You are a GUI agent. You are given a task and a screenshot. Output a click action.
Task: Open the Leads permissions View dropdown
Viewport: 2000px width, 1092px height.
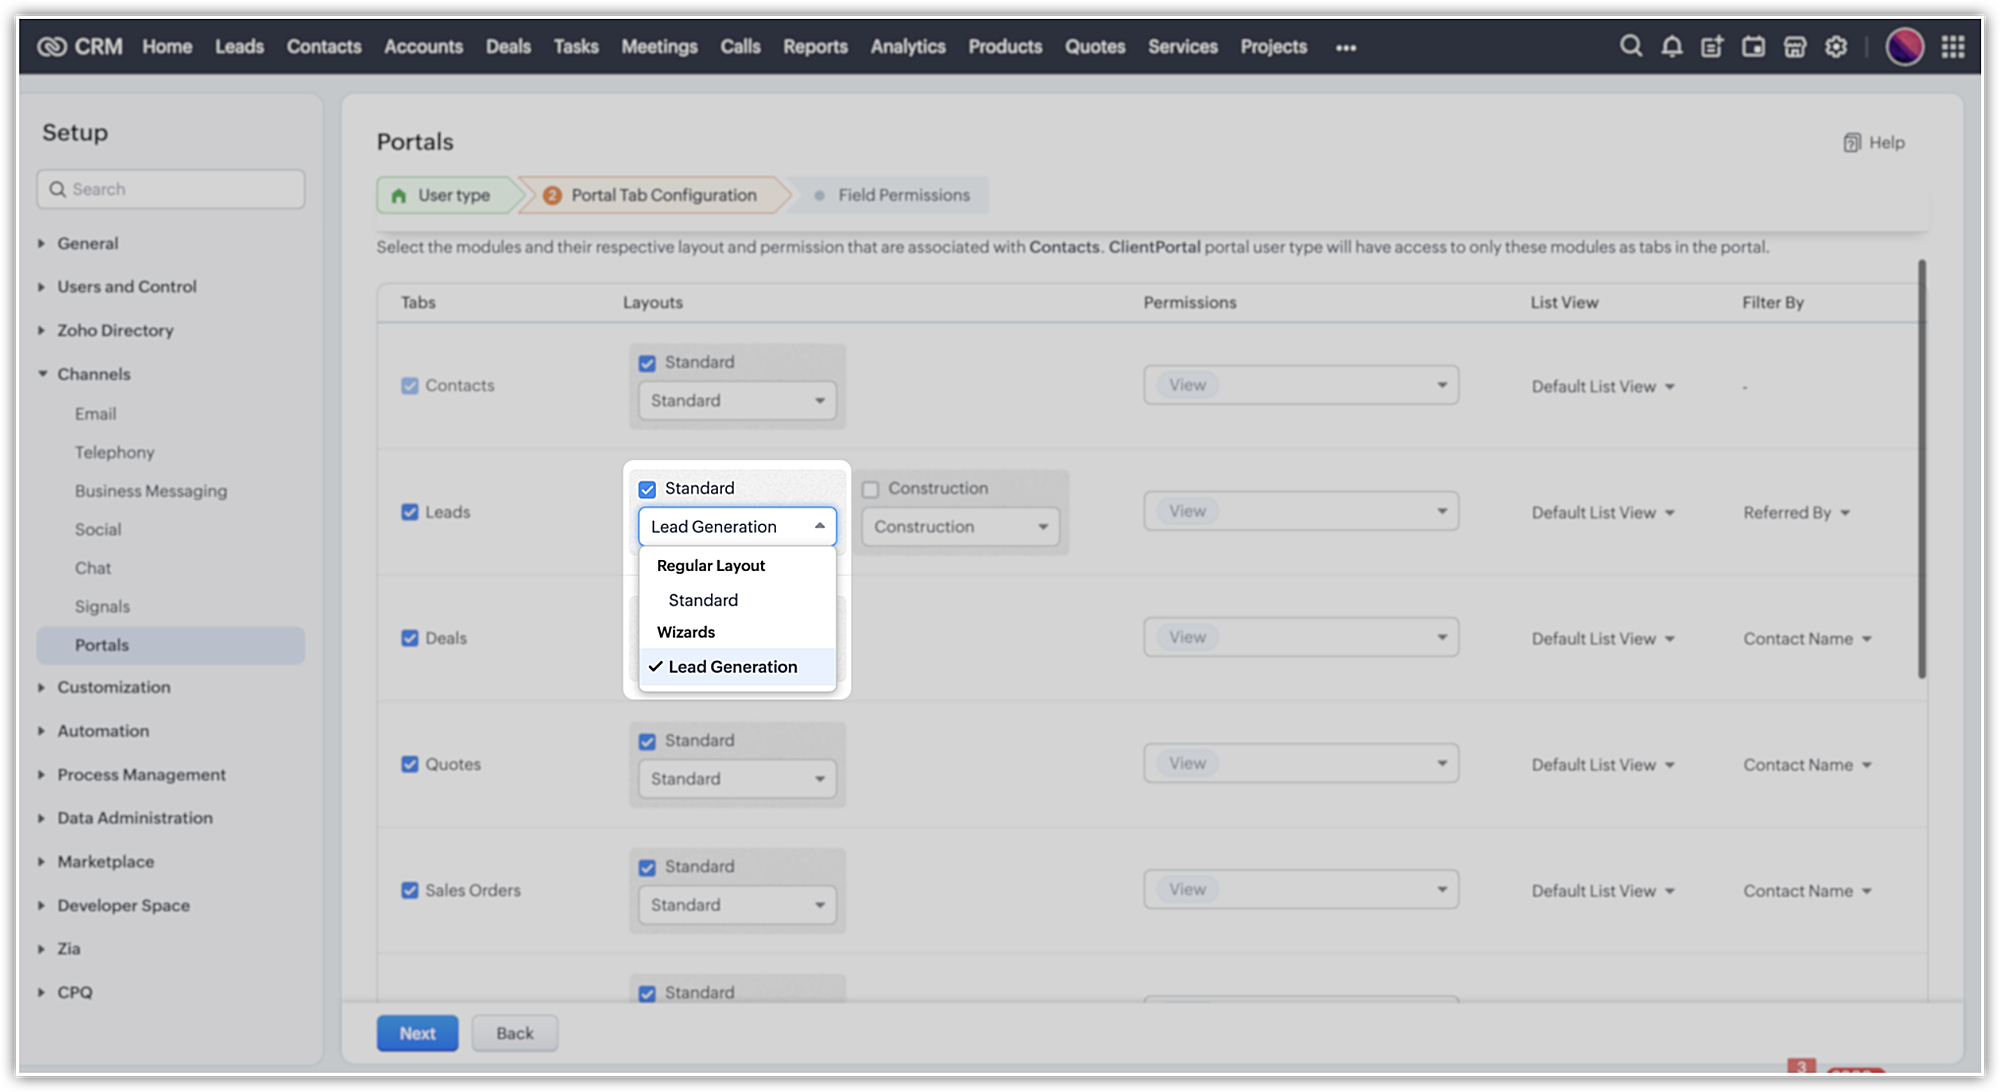pos(1300,511)
